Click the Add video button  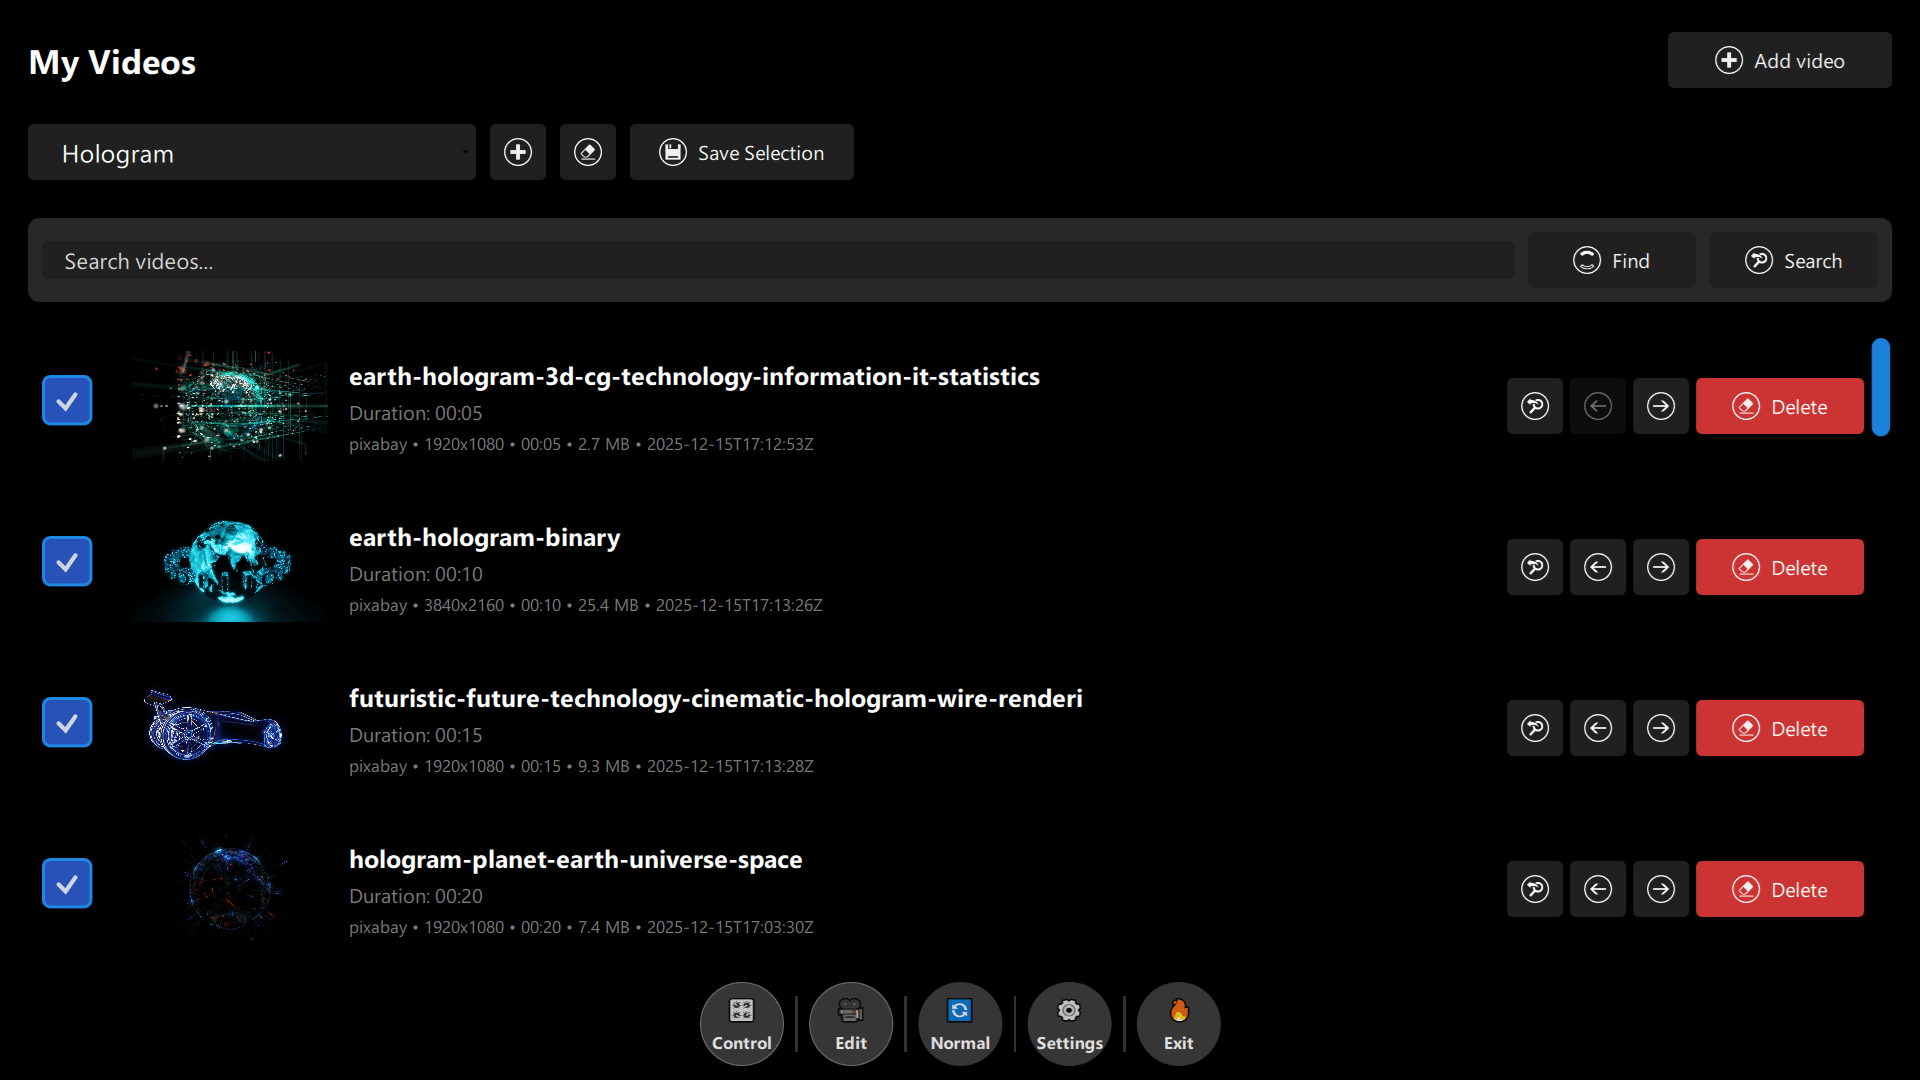tap(1779, 60)
